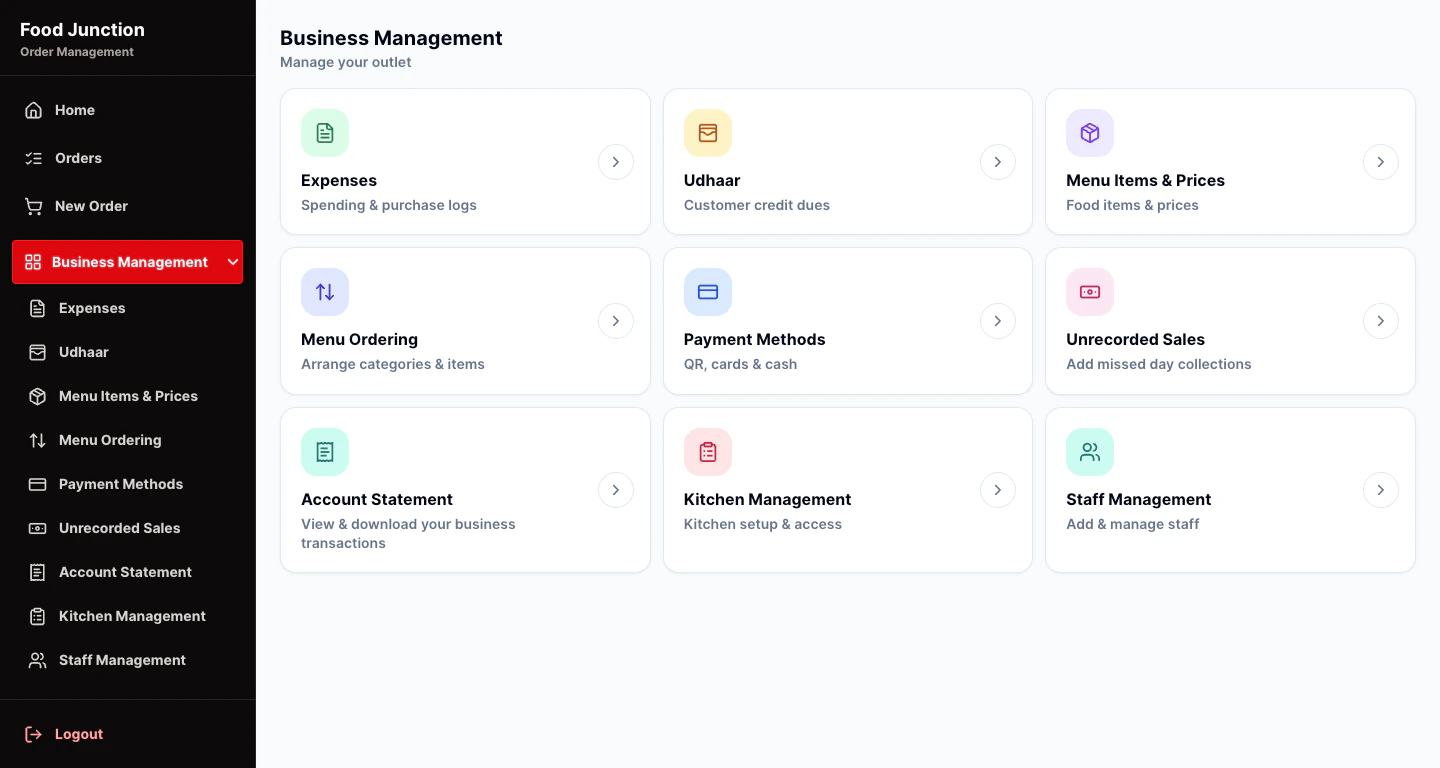Click the Menu Items & Prices card arrow
The image size is (1440, 768).
click(x=1381, y=162)
